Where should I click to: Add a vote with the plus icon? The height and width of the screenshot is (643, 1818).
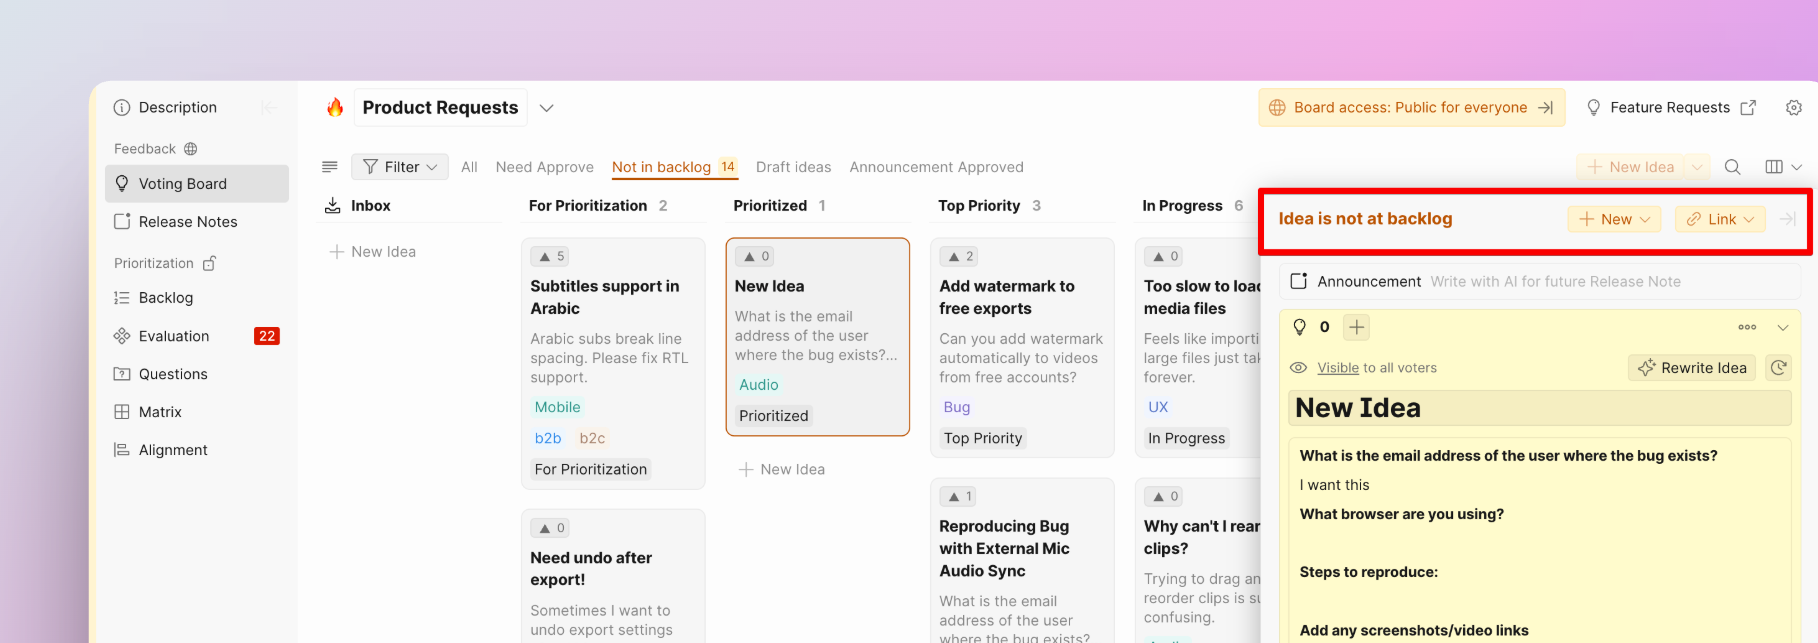click(x=1356, y=327)
